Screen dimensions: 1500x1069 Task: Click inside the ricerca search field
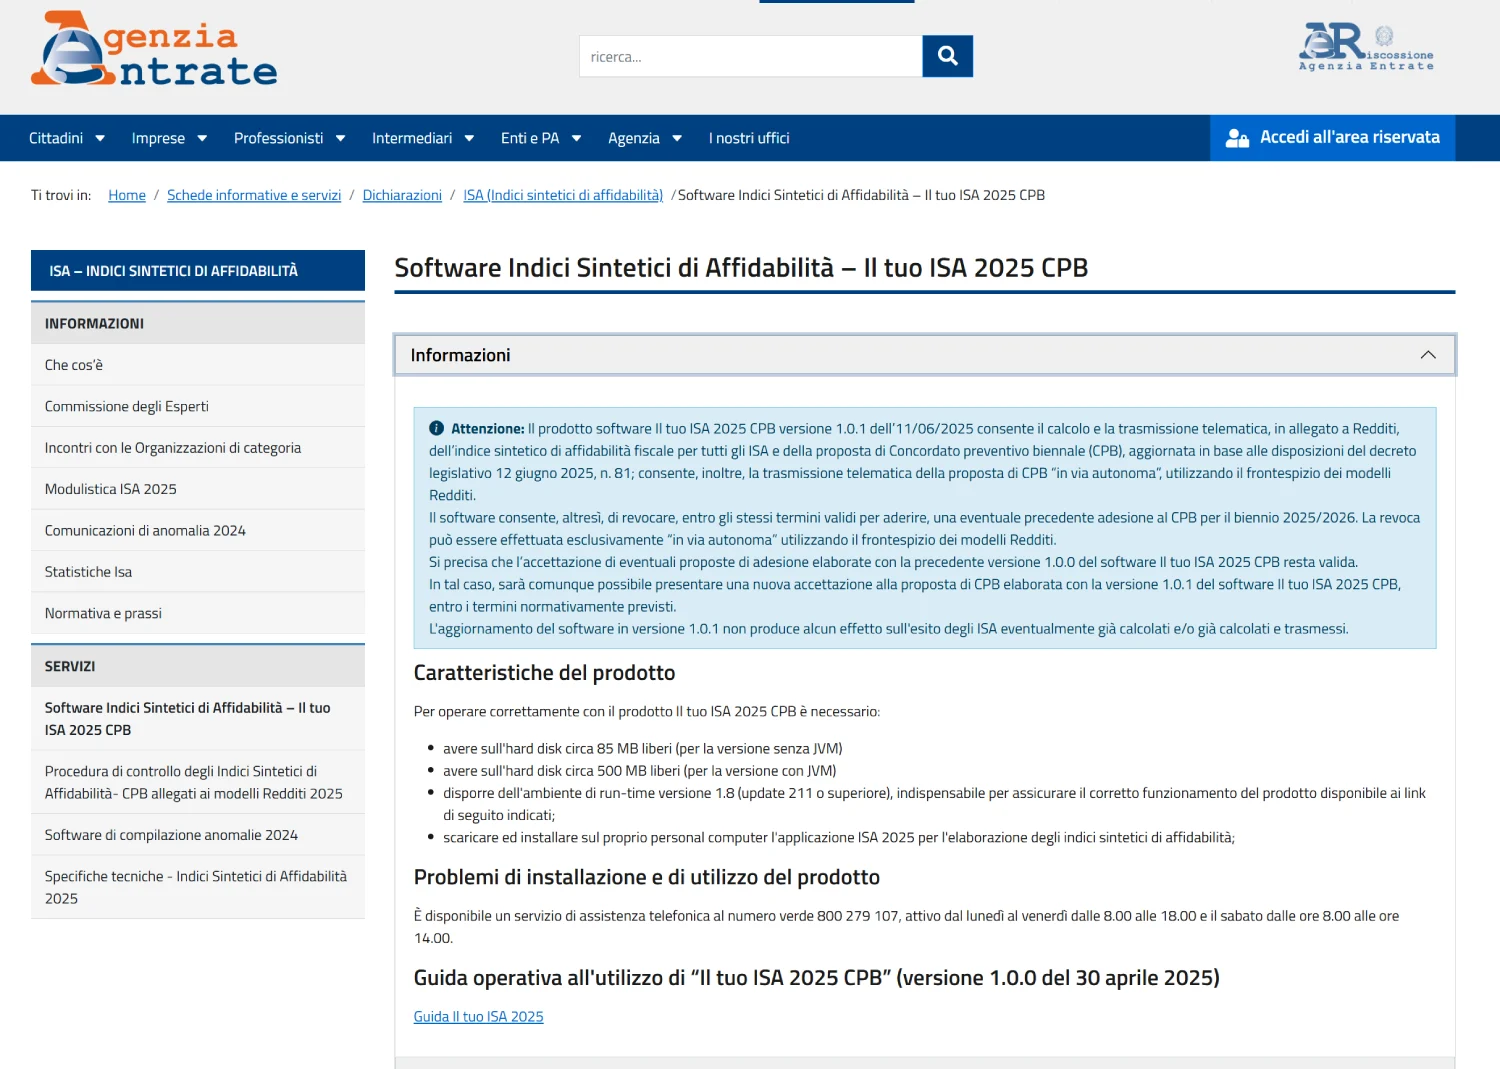(750, 57)
